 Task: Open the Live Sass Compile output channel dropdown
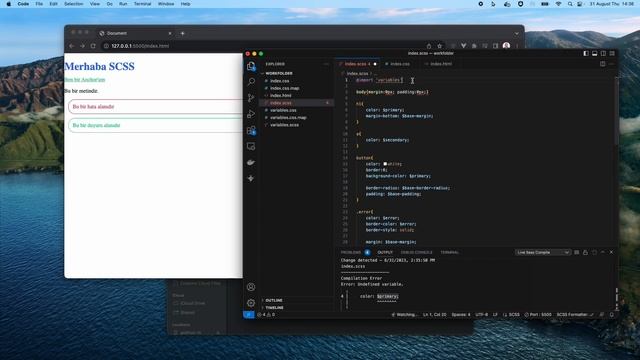click(542, 253)
